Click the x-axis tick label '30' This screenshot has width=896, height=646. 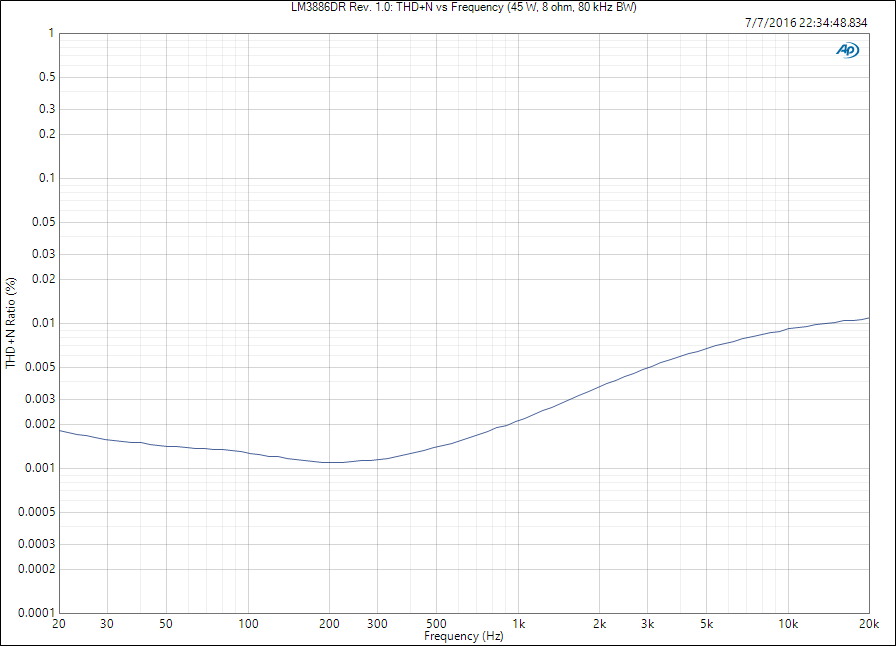tap(107, 624)
